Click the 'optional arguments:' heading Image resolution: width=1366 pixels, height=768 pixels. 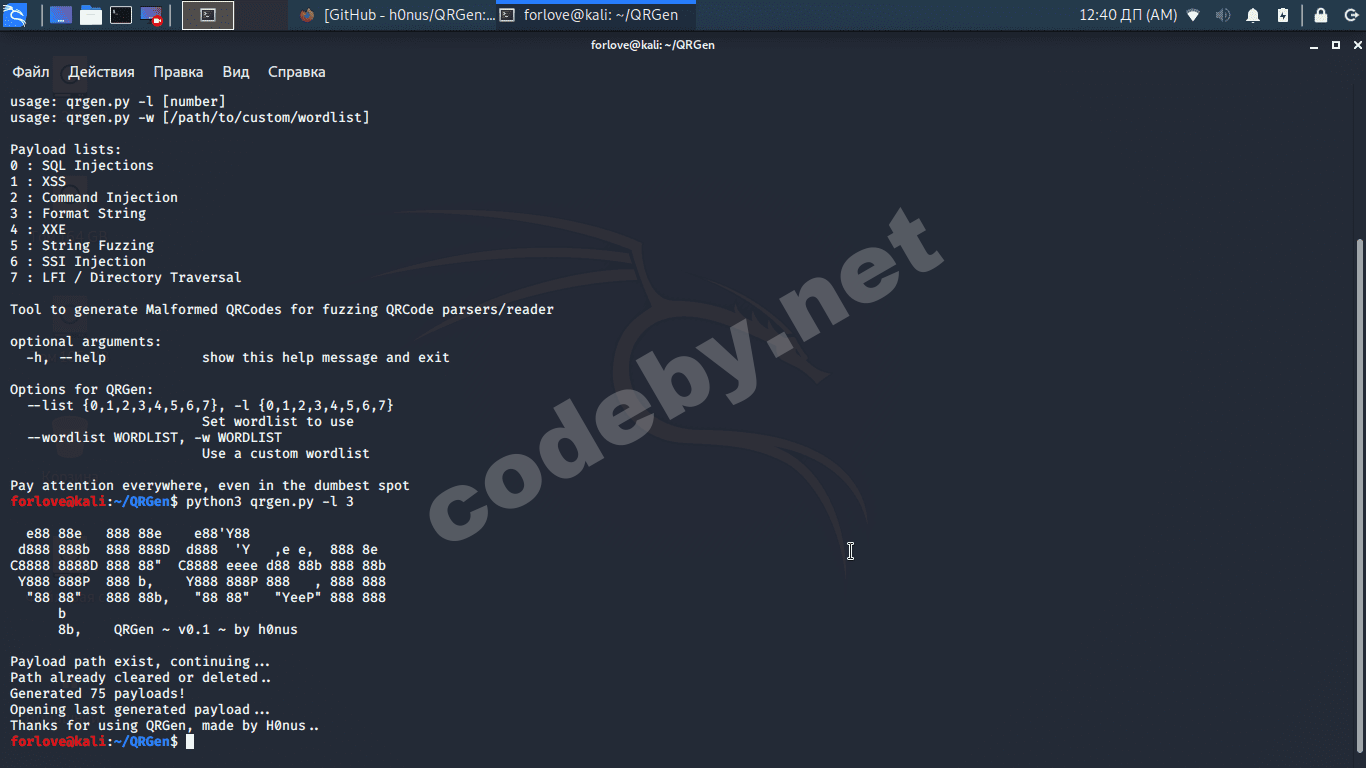(86, 342)
